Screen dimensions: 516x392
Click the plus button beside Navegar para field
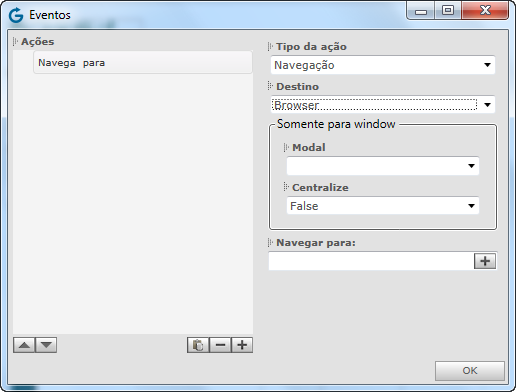tap(485, 261)
